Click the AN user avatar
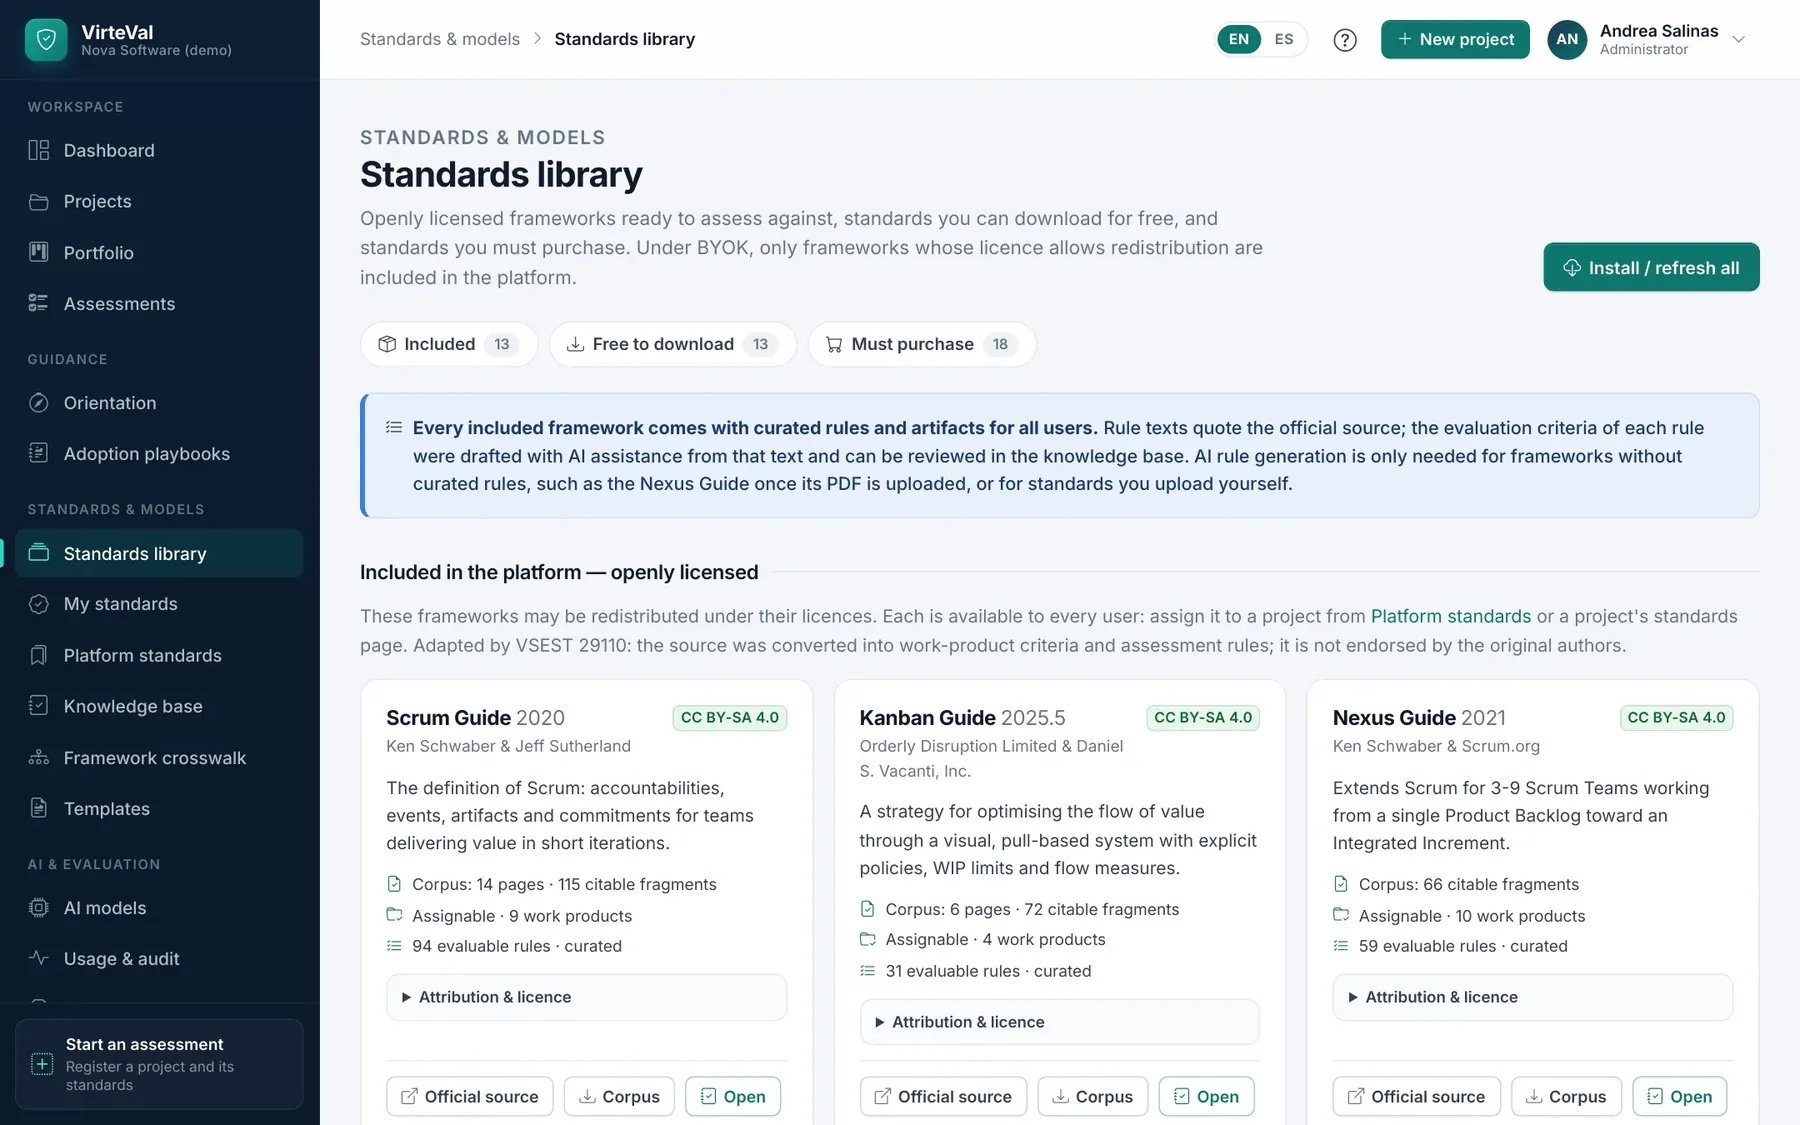Viewport: 1800px width, 1125px height. pyautogui.click(x=1567, y=40)
